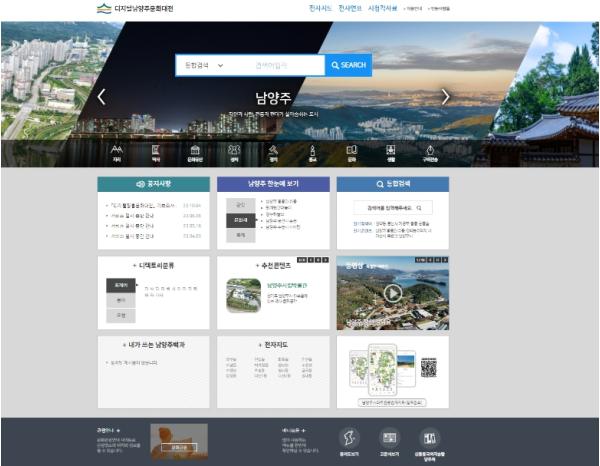Open the 공지사항 notice panel header

[x=153, y=185]
